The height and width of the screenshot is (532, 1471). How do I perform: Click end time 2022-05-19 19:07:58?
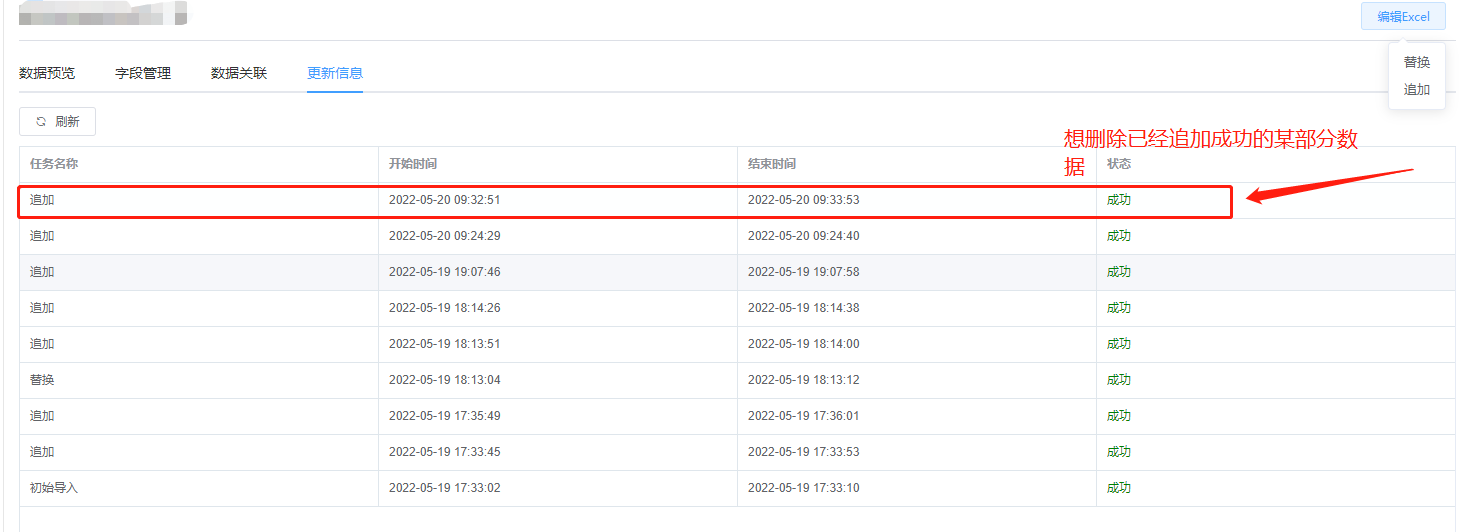click(804, 272)
